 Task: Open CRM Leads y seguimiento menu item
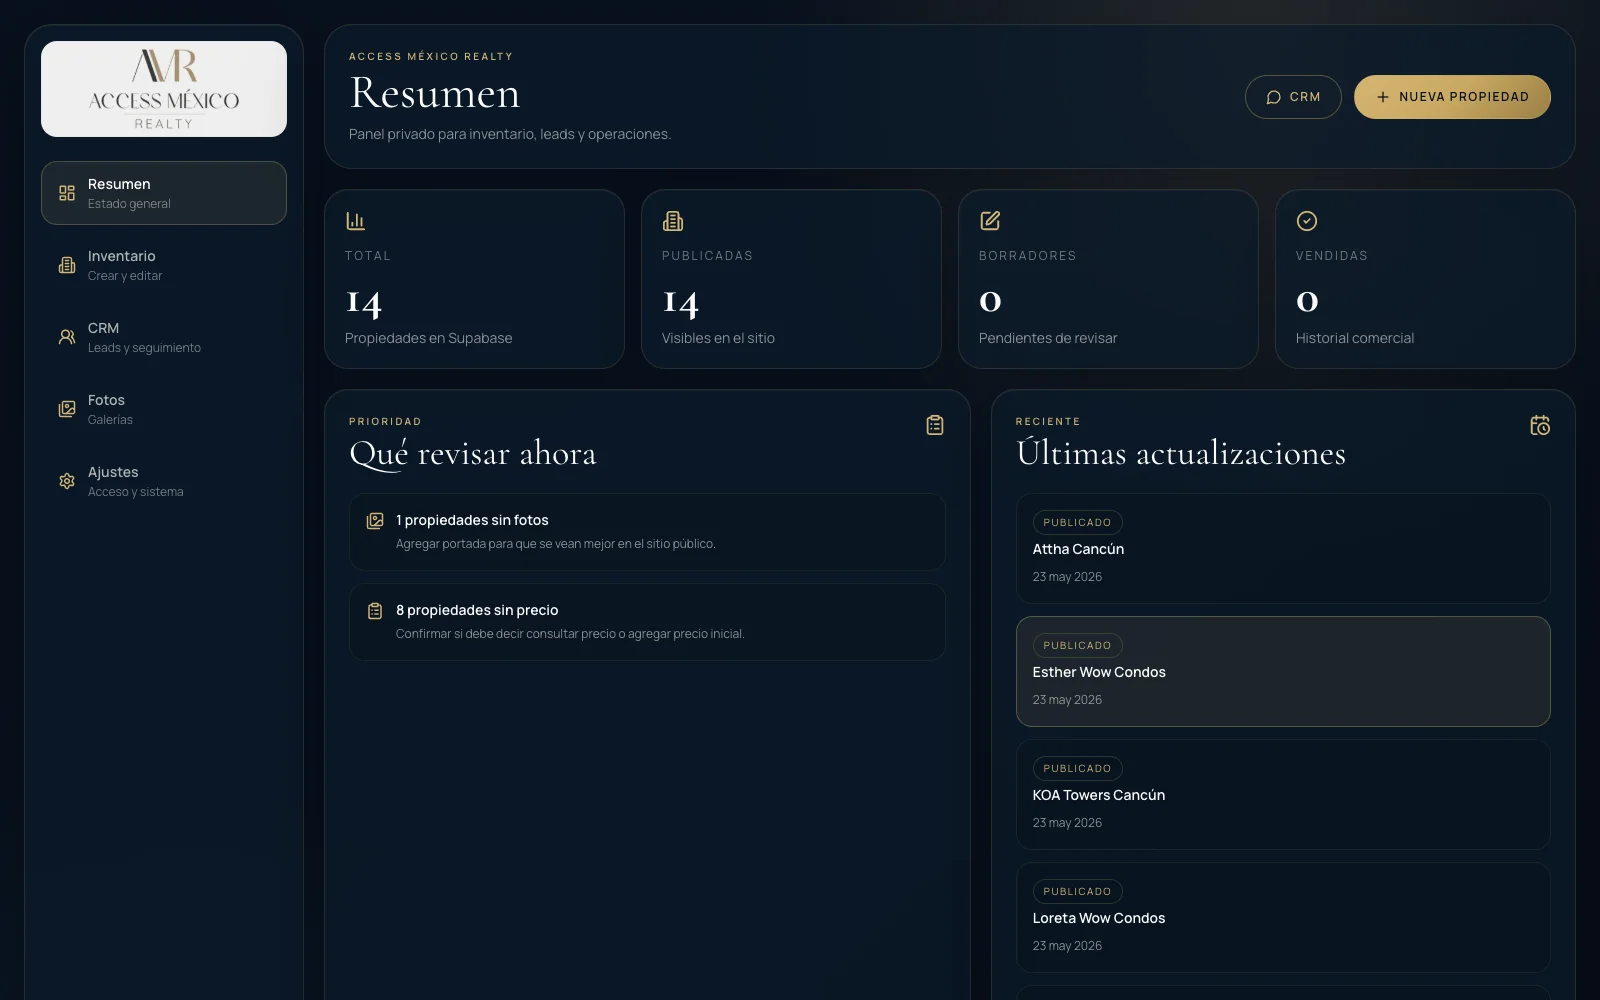point(164,337)
